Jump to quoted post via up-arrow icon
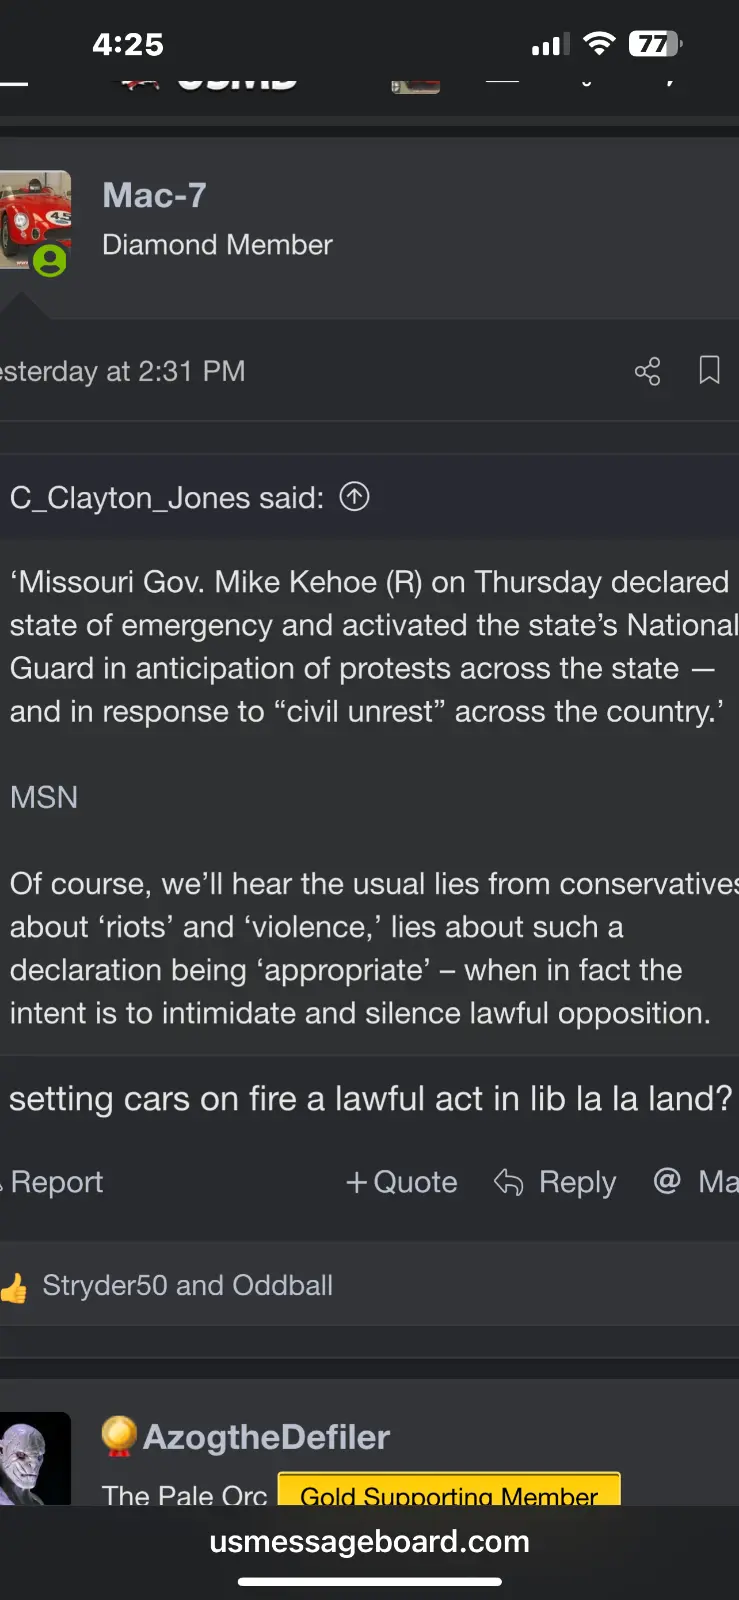This screenshot has height=1600, width=739. 354,496
